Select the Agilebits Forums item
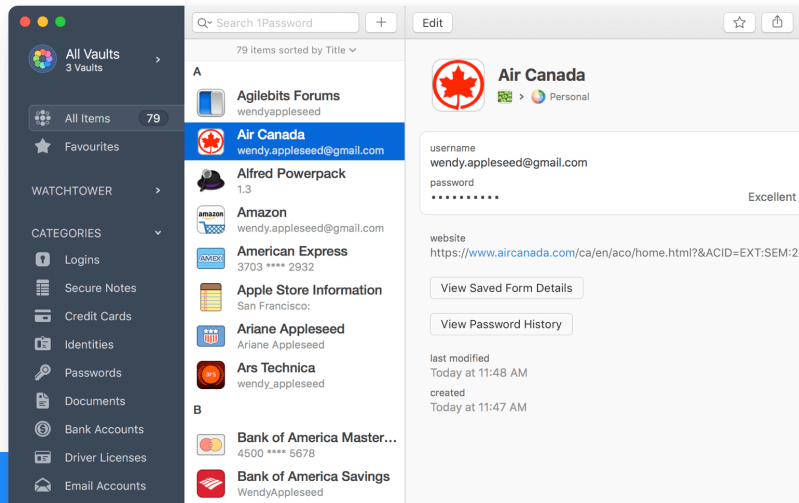Image resolution: width=799 pixels, height=503 pixels. 295,103
